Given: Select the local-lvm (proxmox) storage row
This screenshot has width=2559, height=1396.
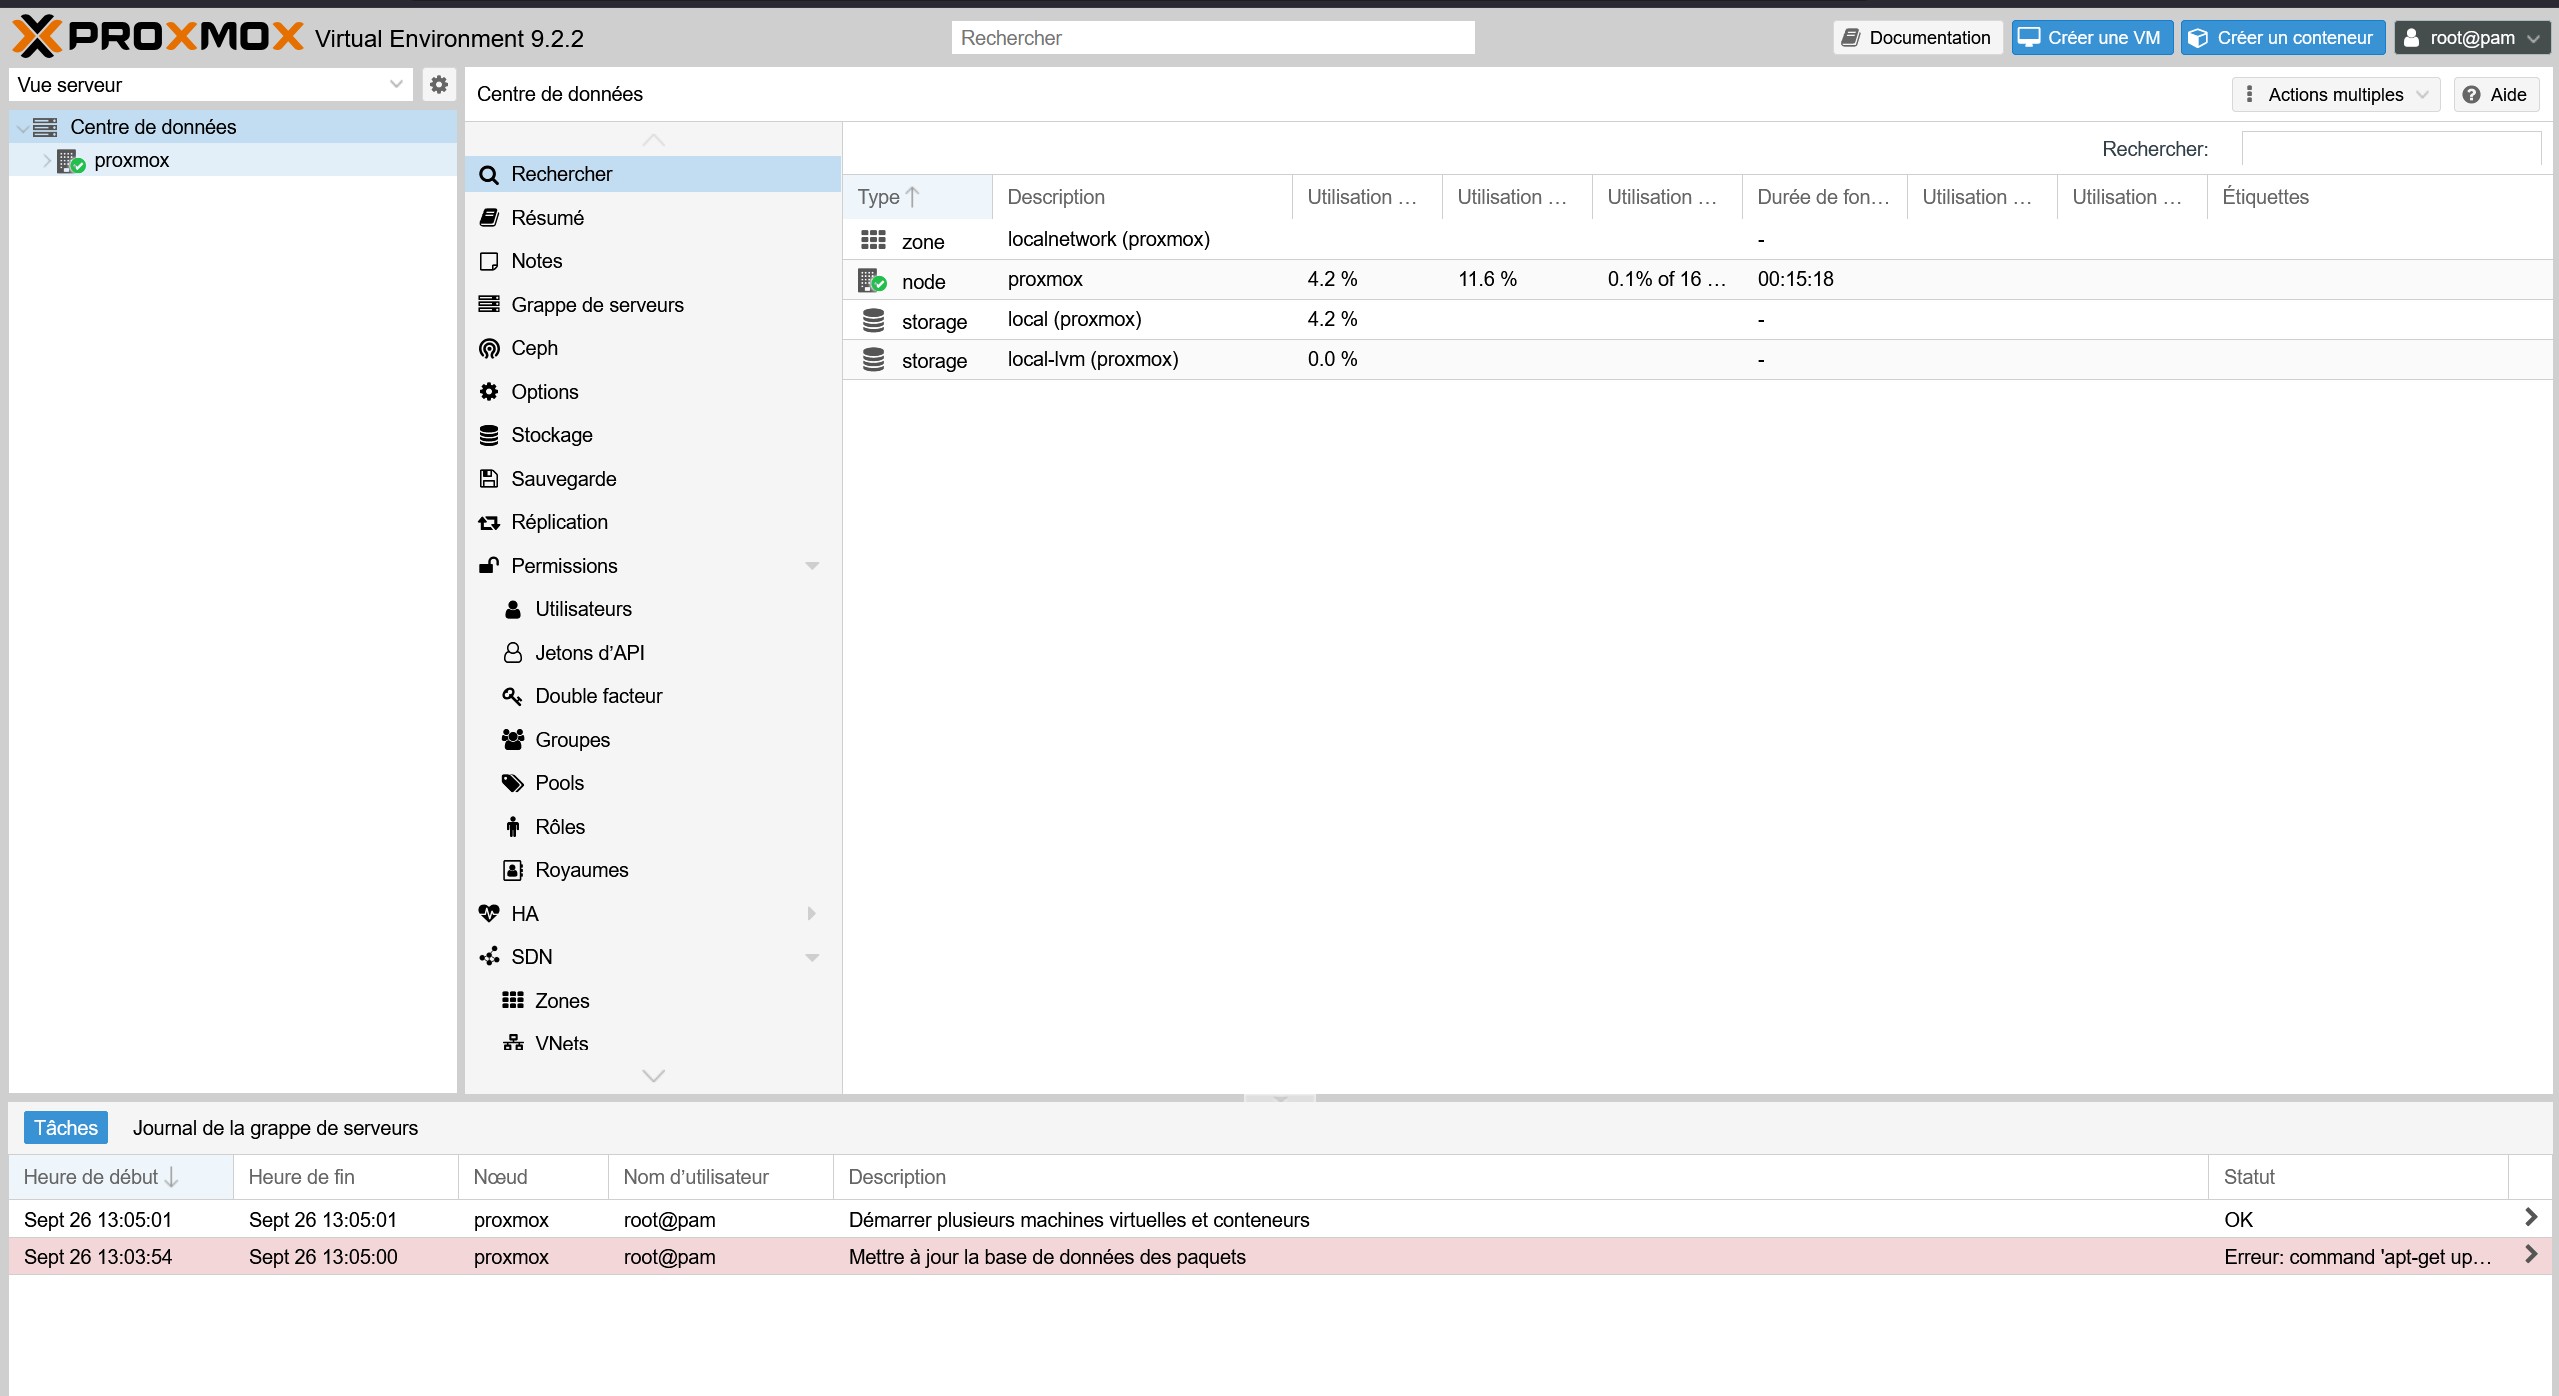Looking at the screenshot, I should [x=1697, y=360].
